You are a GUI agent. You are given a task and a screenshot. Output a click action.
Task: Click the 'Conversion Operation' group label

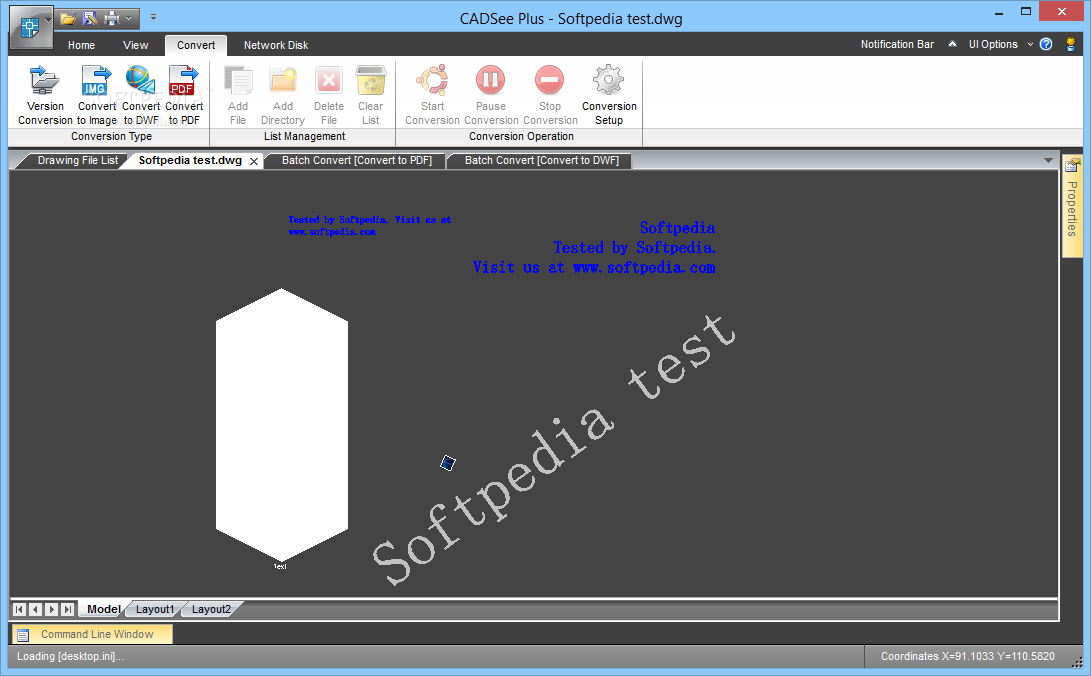pos(521,136)
